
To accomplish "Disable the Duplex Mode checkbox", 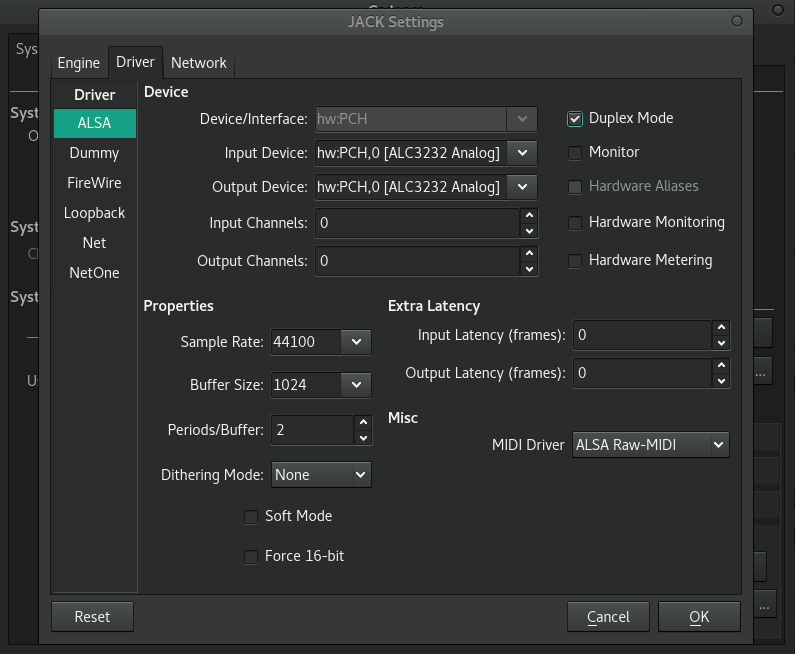I will [x=575, y=119].
